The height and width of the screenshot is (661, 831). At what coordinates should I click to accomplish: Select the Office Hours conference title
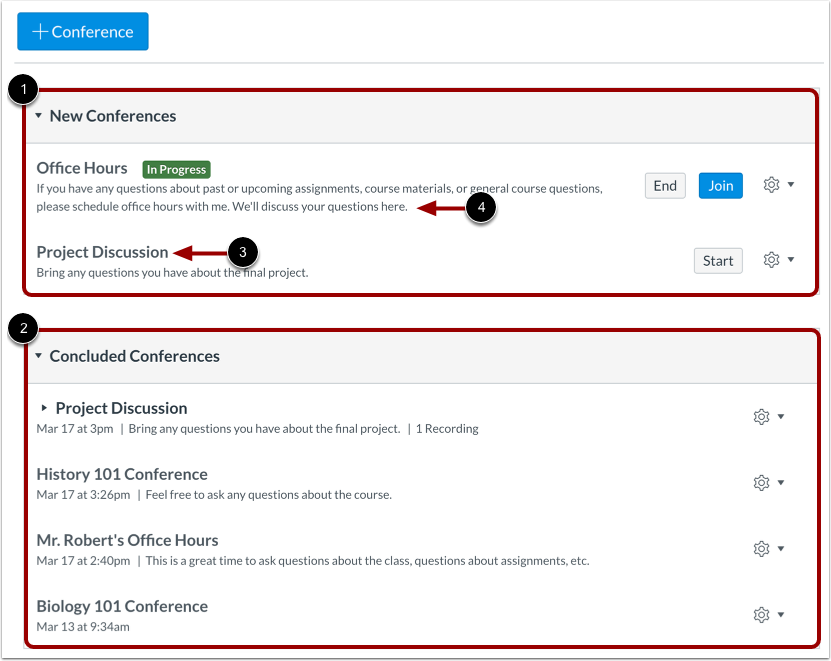(82, 168)
